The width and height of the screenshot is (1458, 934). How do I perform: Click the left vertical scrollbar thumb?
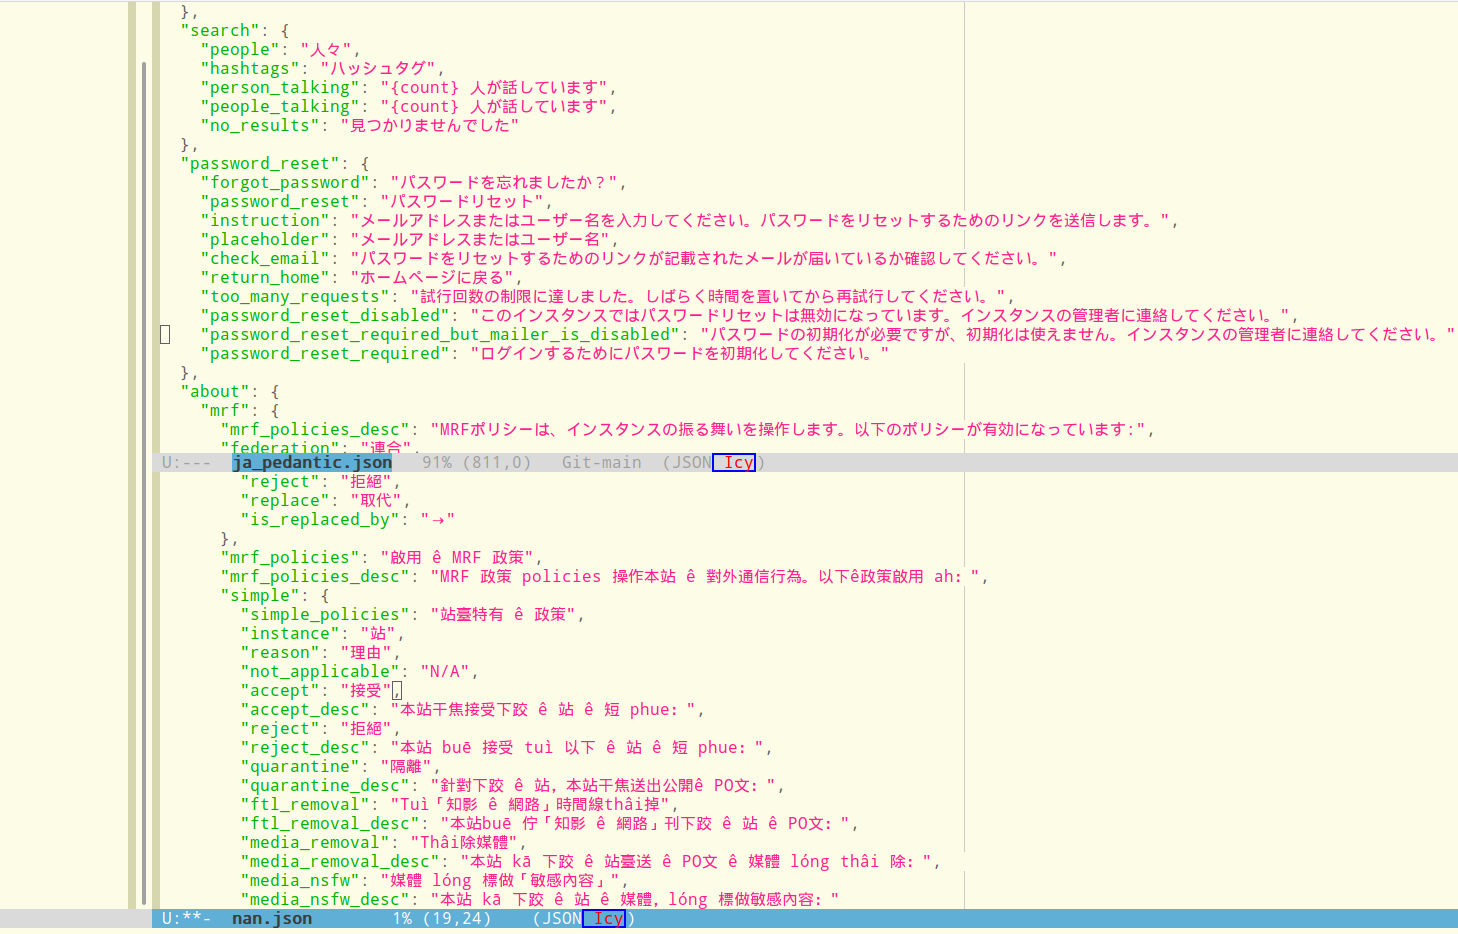(144, 480)
